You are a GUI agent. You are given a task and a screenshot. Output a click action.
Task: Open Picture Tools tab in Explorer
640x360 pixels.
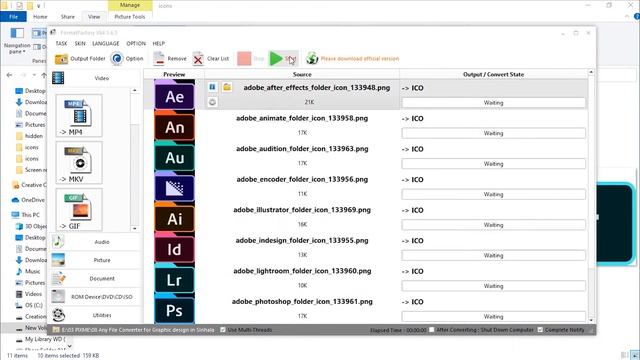(x=130, y=17)
